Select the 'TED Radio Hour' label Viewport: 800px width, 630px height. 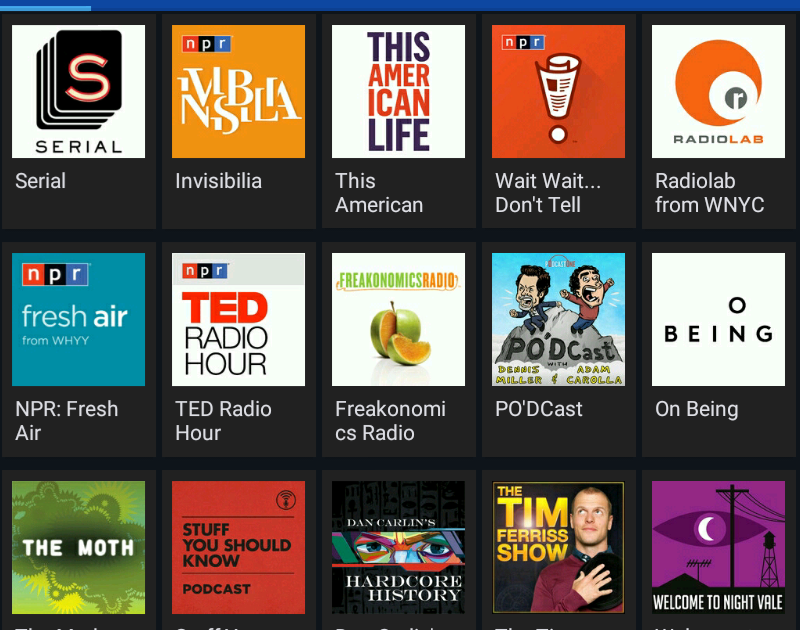tap(223, 421)
